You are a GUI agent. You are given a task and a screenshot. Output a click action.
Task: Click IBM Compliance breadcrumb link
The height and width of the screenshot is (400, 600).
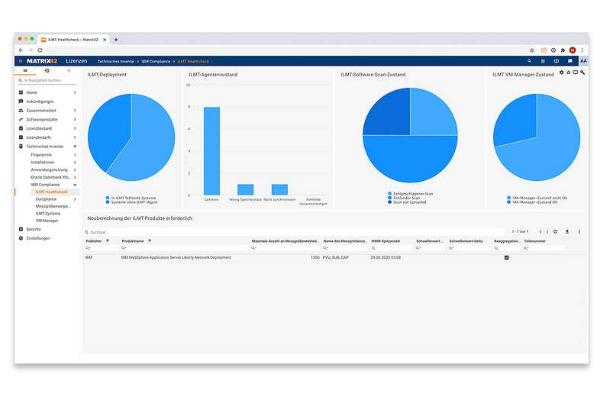pyautogui.click(x=156, y=61)
